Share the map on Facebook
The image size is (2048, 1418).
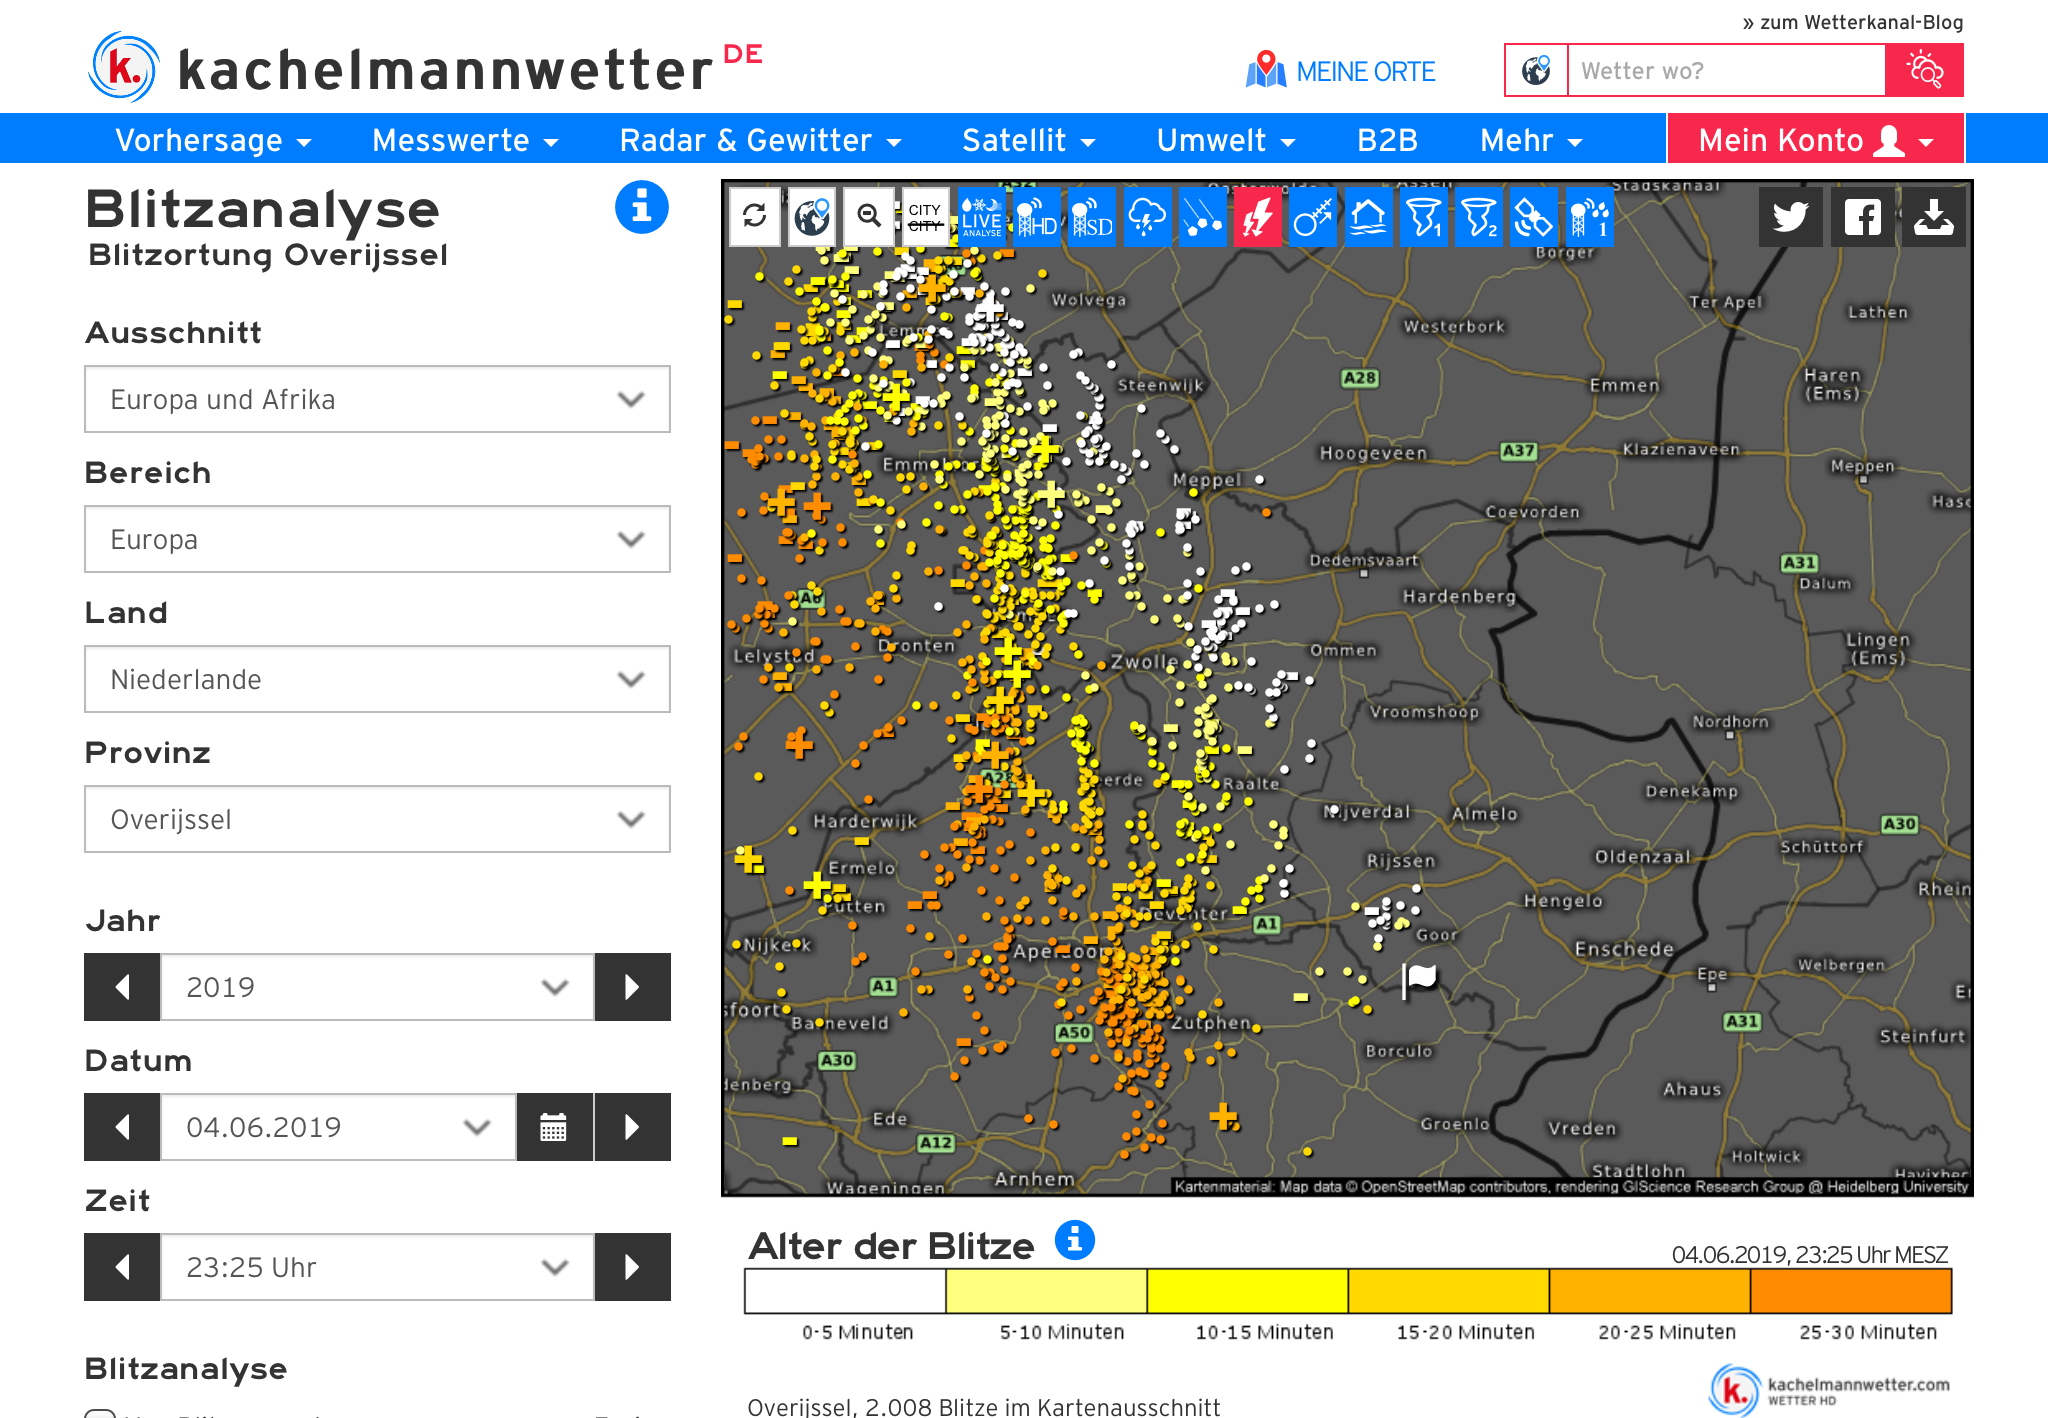coord(1862,216)
